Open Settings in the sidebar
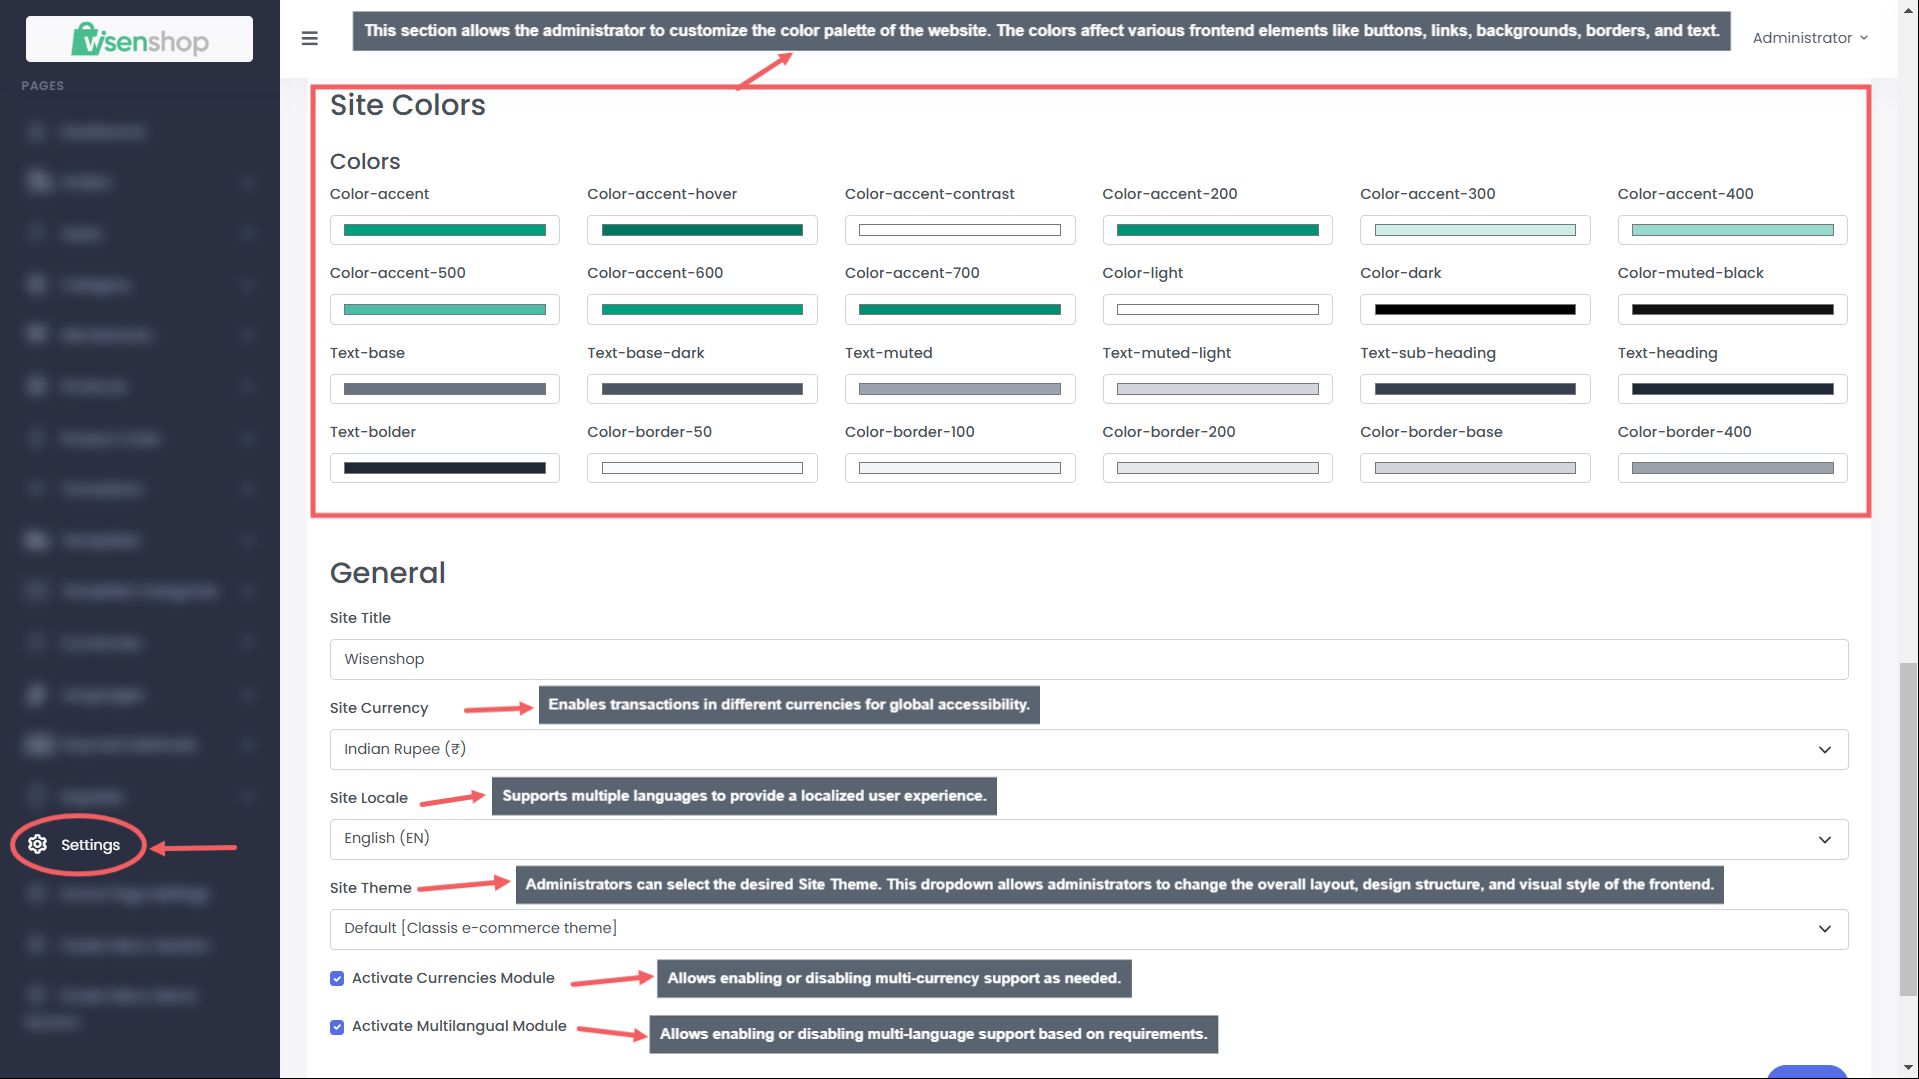Screen dimensions: 1919x1079 point(90,845)
